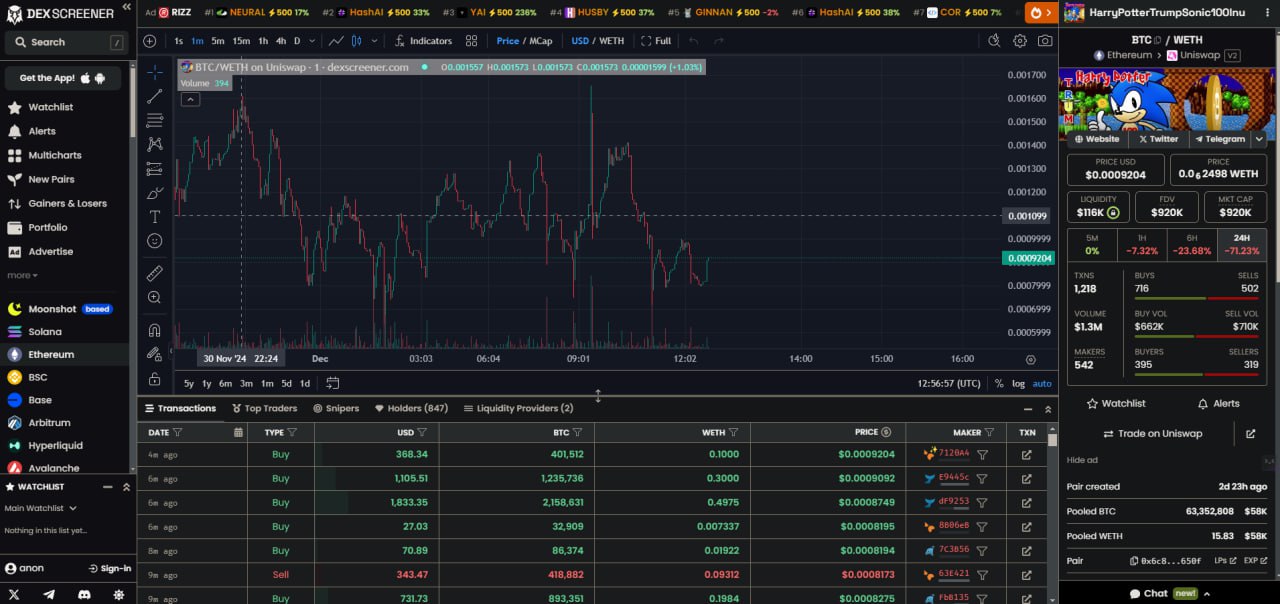Select the ruler measure tool
This screenshot has height=604, width=1280.
[154, 273]
